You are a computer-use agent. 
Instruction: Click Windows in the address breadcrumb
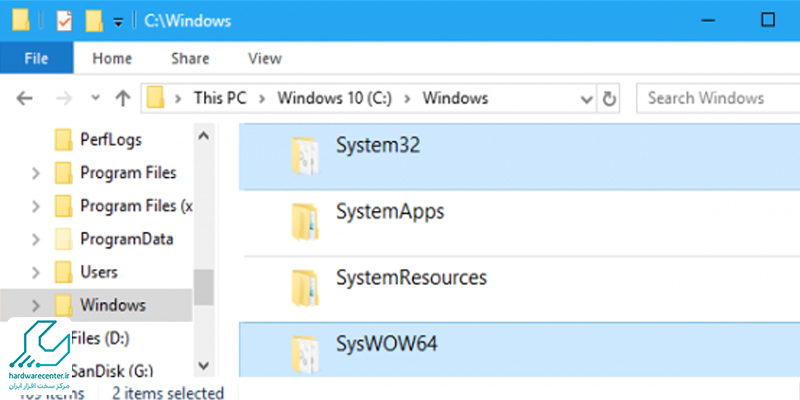(x=455, y=98)
